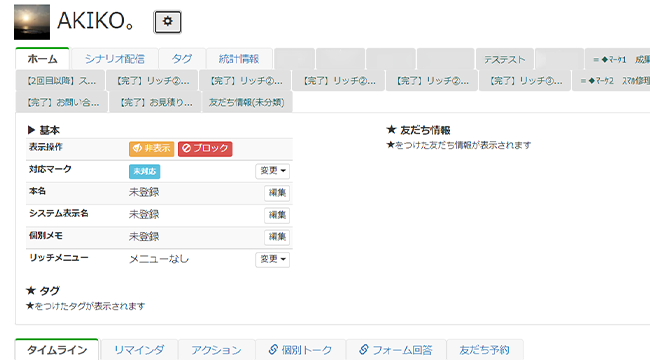Edit the システム表示名 field

277,215
